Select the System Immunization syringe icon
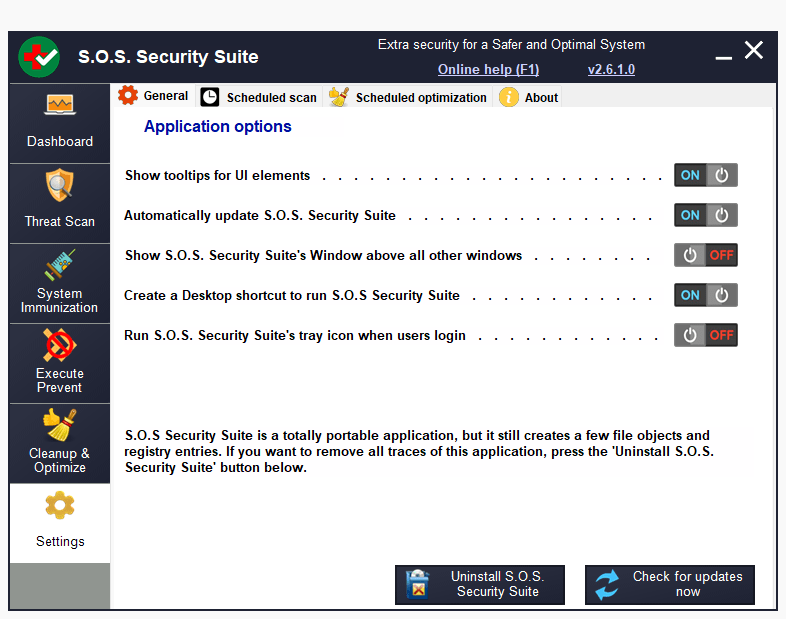 point(60,265)
